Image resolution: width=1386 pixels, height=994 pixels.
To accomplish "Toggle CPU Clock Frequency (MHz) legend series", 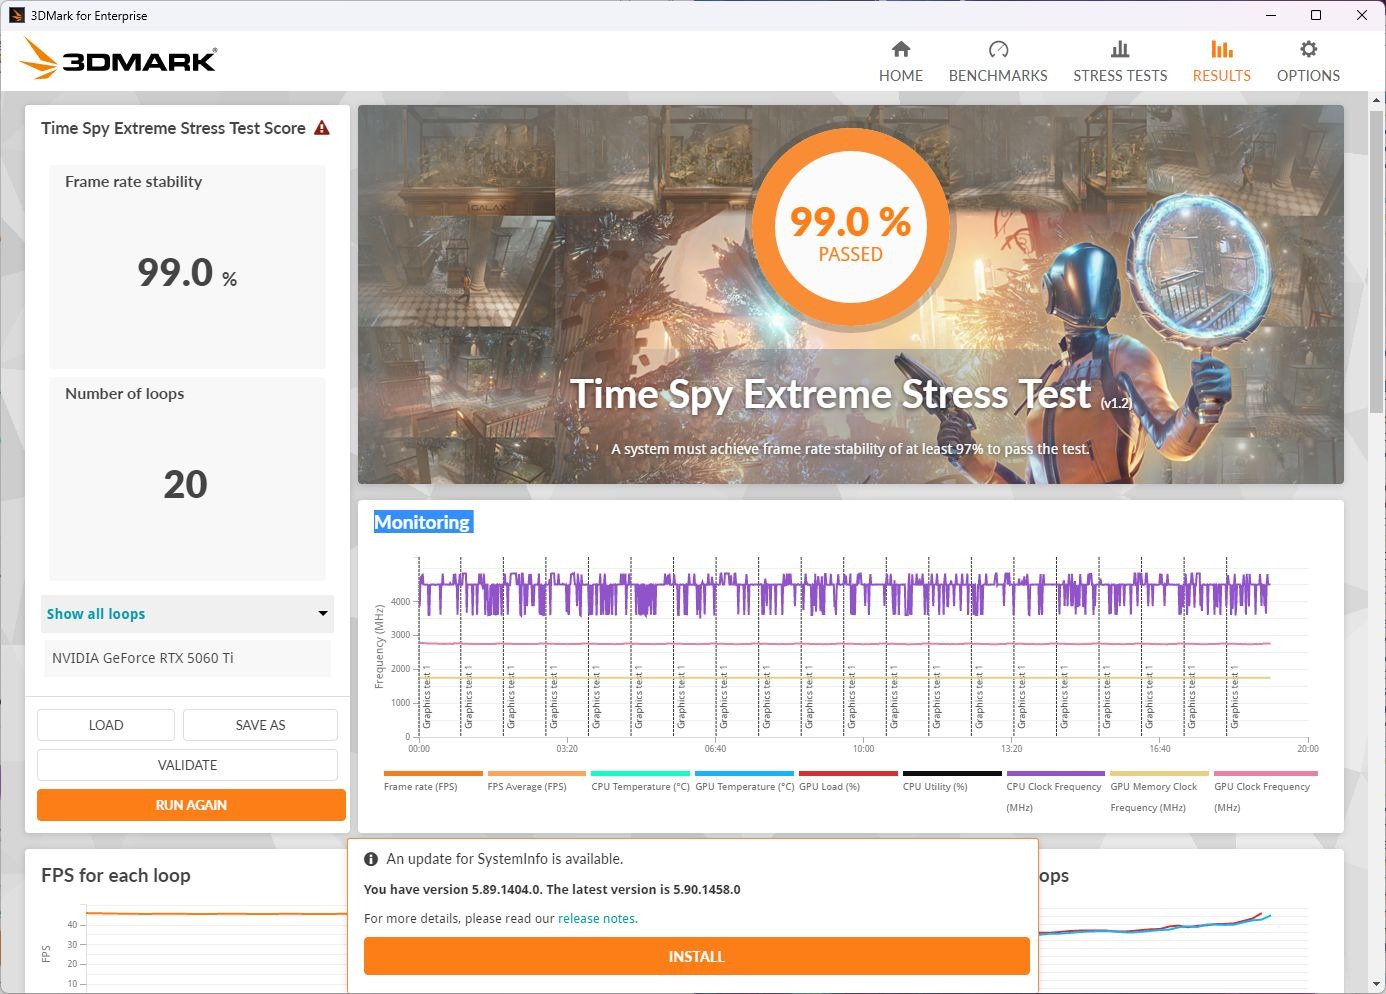I will click(1055, 790).
